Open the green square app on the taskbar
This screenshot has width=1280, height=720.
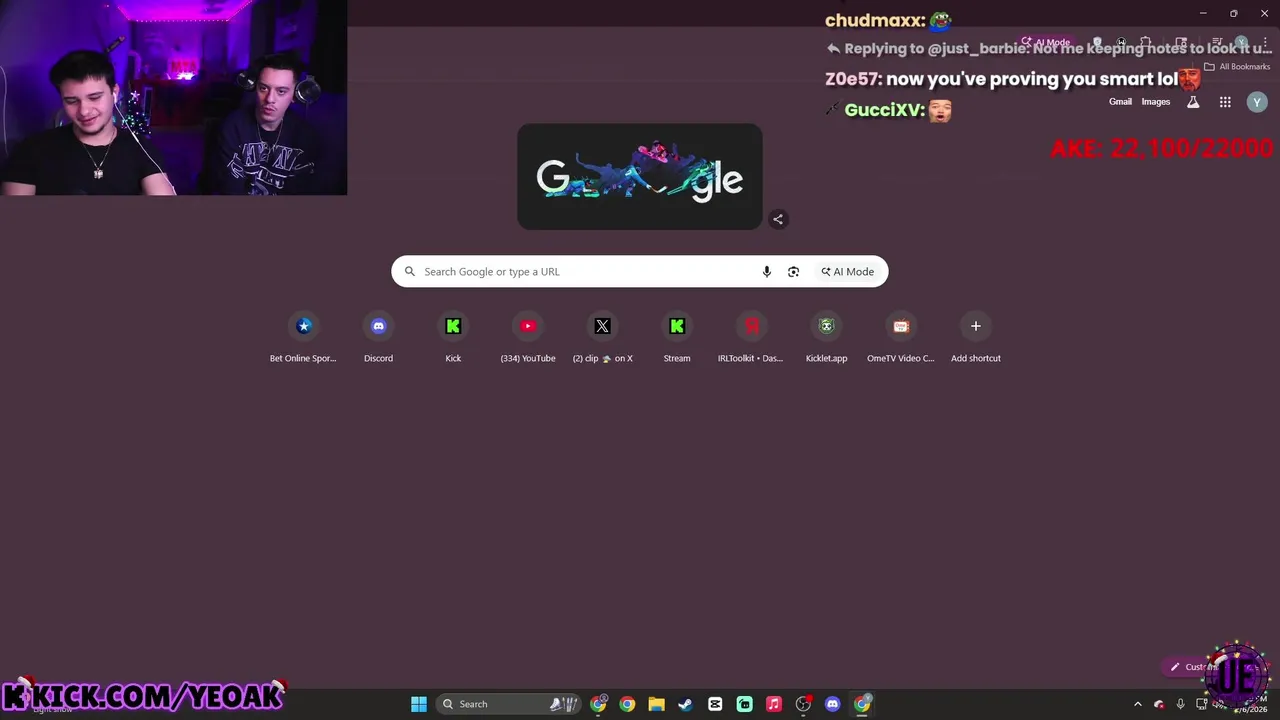745,704
